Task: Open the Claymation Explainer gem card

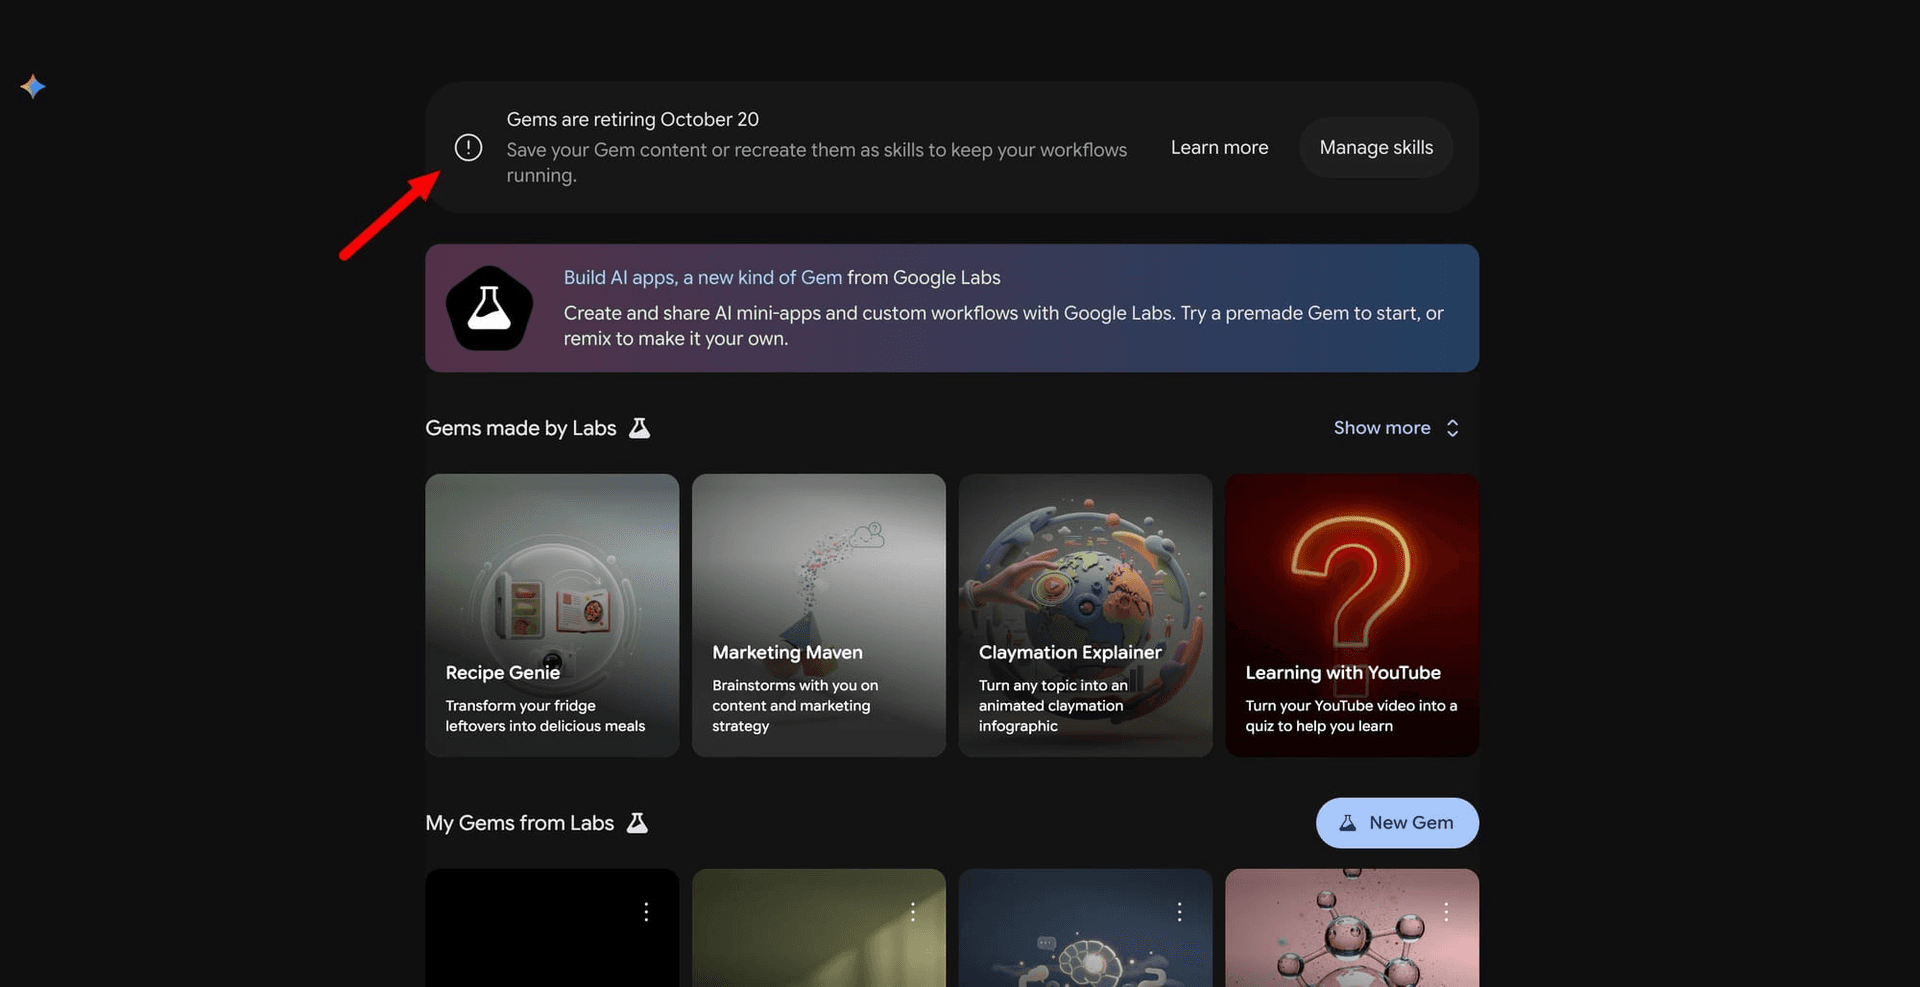Action: (x=1085, y=615)
